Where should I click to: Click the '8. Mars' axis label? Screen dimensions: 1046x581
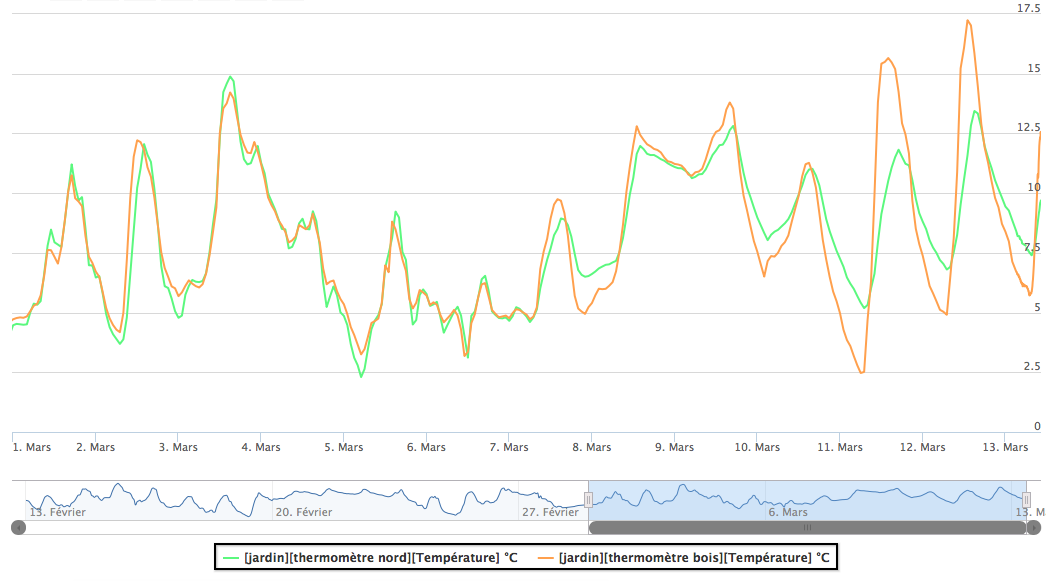tap(592, 447)
